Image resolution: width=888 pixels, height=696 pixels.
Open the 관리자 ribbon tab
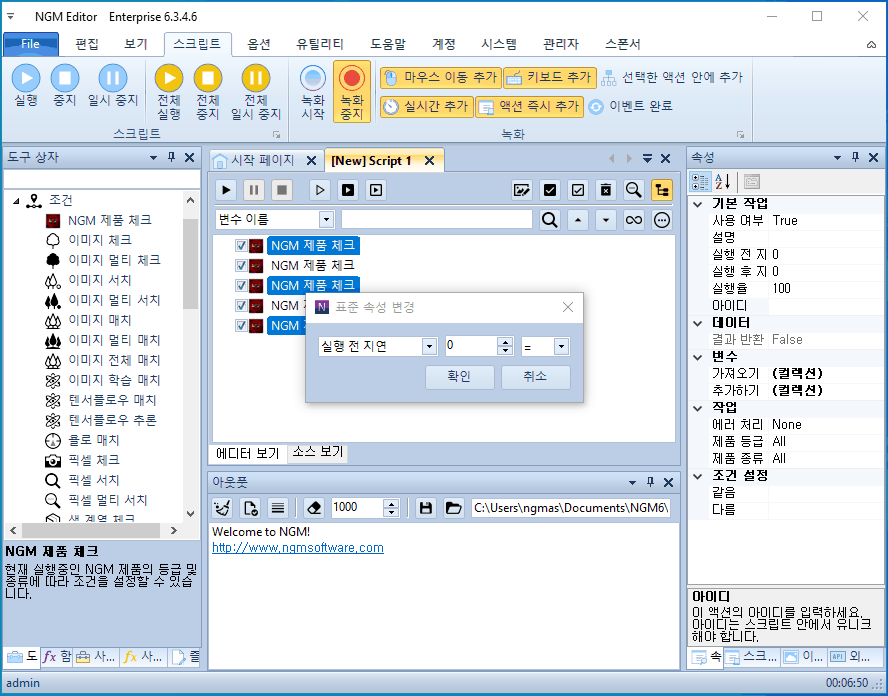[561, 44]
